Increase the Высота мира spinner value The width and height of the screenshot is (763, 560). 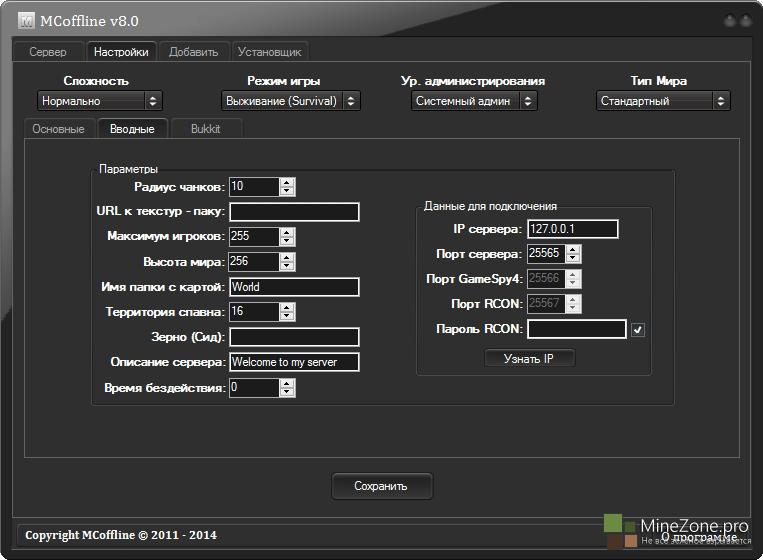coord(287,257)
